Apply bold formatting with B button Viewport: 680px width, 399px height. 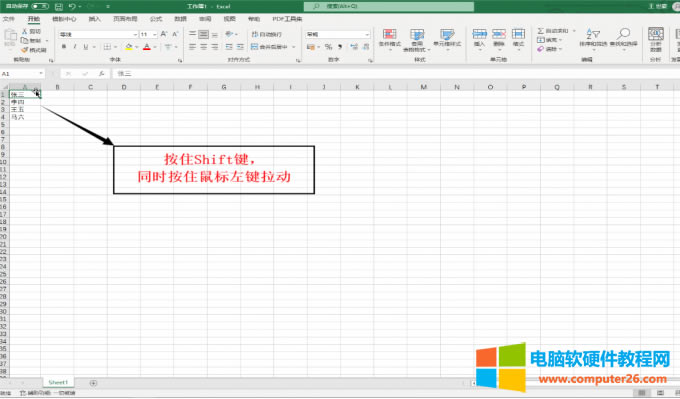(64, 46)
